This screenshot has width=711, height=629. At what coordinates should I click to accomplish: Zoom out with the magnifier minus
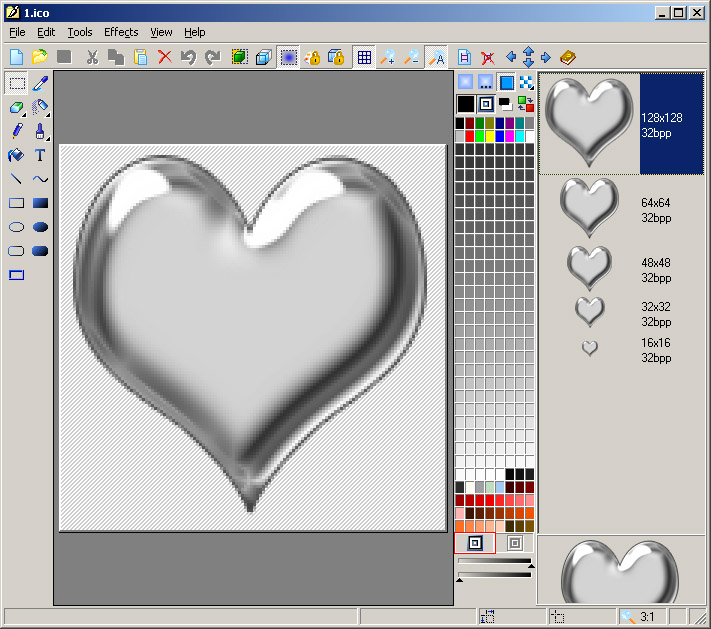click(x=412, y=57)
